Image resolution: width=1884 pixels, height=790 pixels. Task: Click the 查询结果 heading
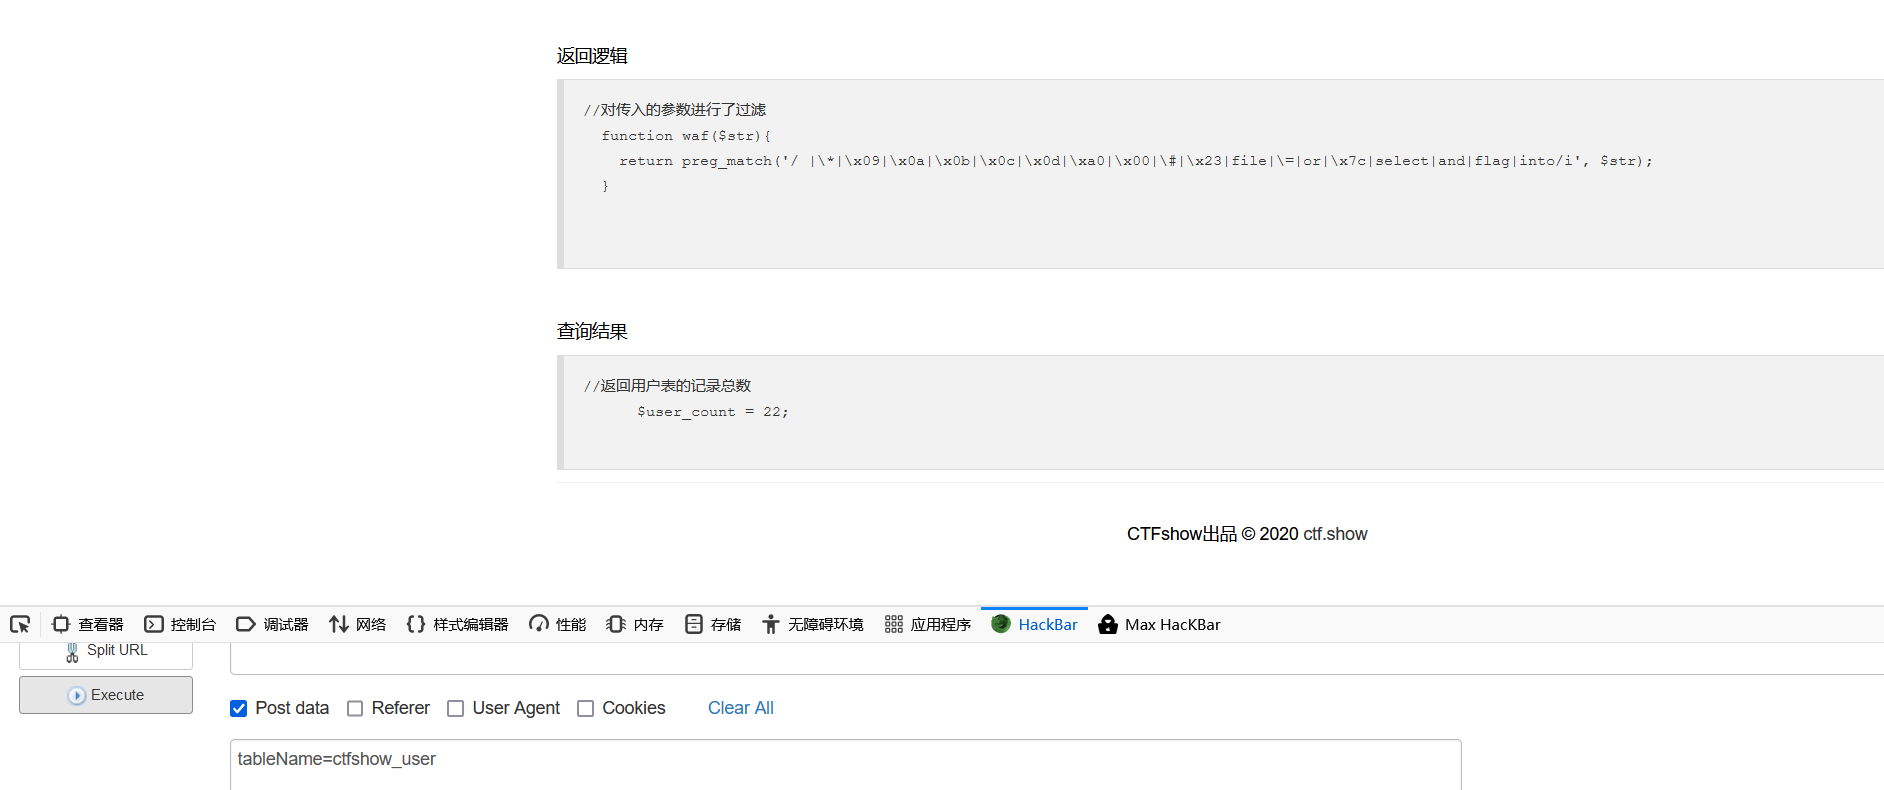[x=592, y=331]
